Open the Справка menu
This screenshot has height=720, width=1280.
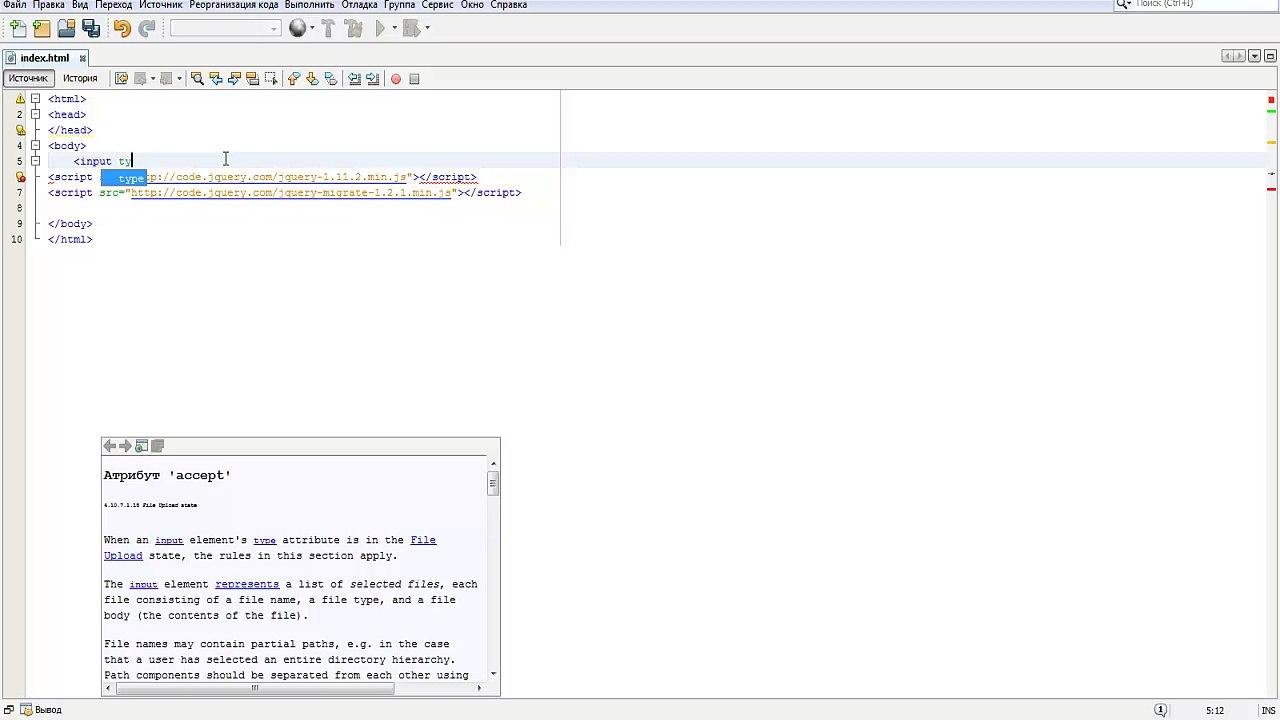coord(508,5)
